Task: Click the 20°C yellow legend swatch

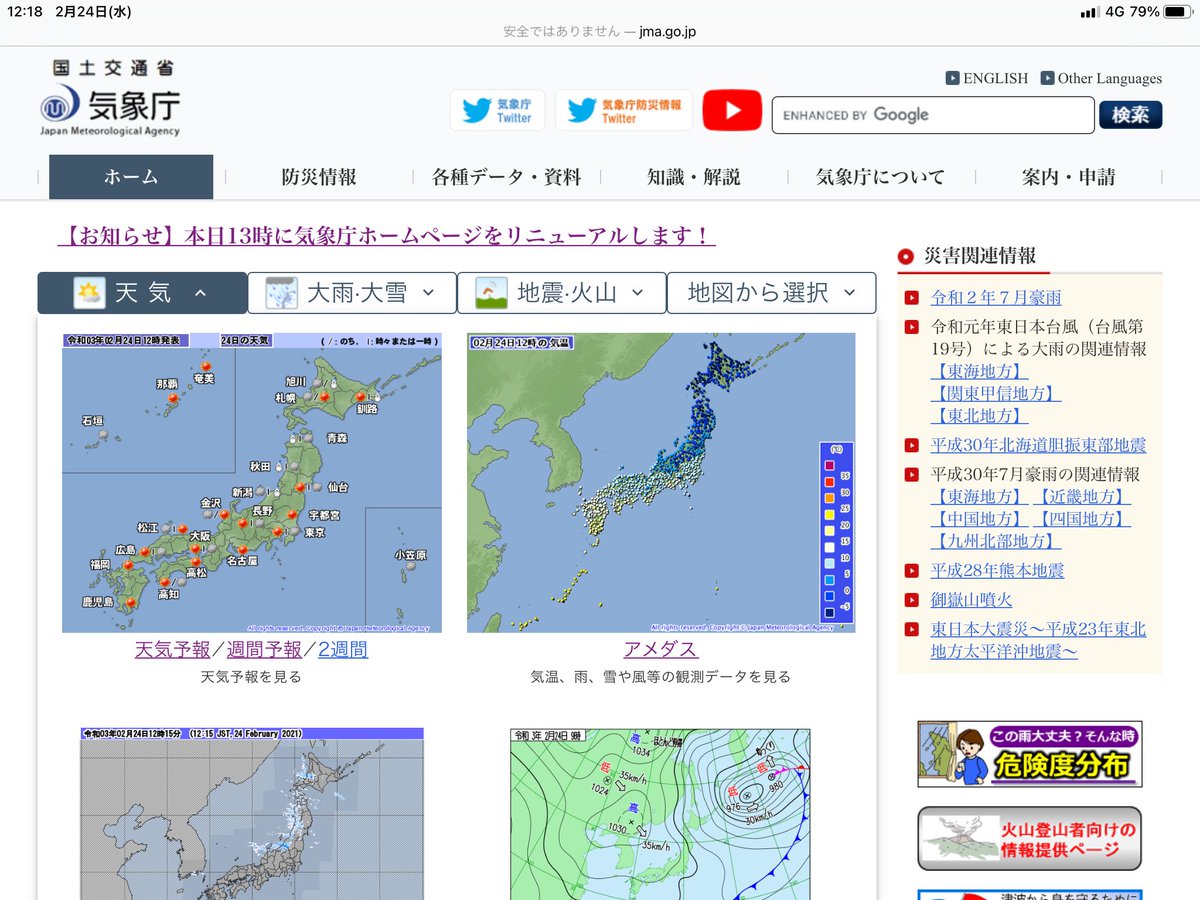Action: coord(830,514)
